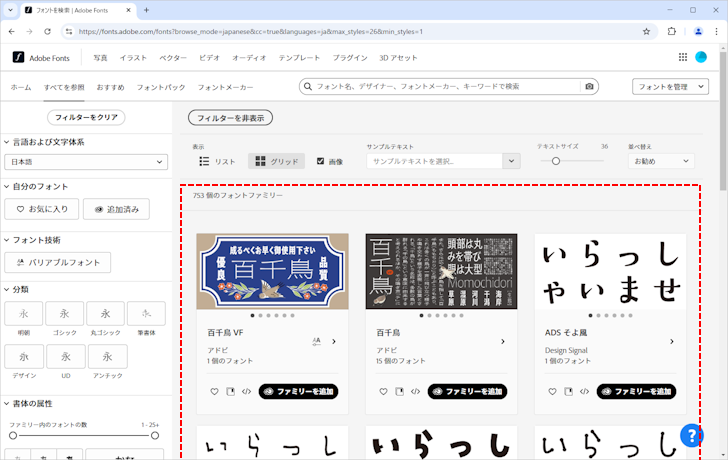This screenshot has width=728, height=460.
Task: Open the browser extensions puzzle icon
Action: tap(671, 32)
